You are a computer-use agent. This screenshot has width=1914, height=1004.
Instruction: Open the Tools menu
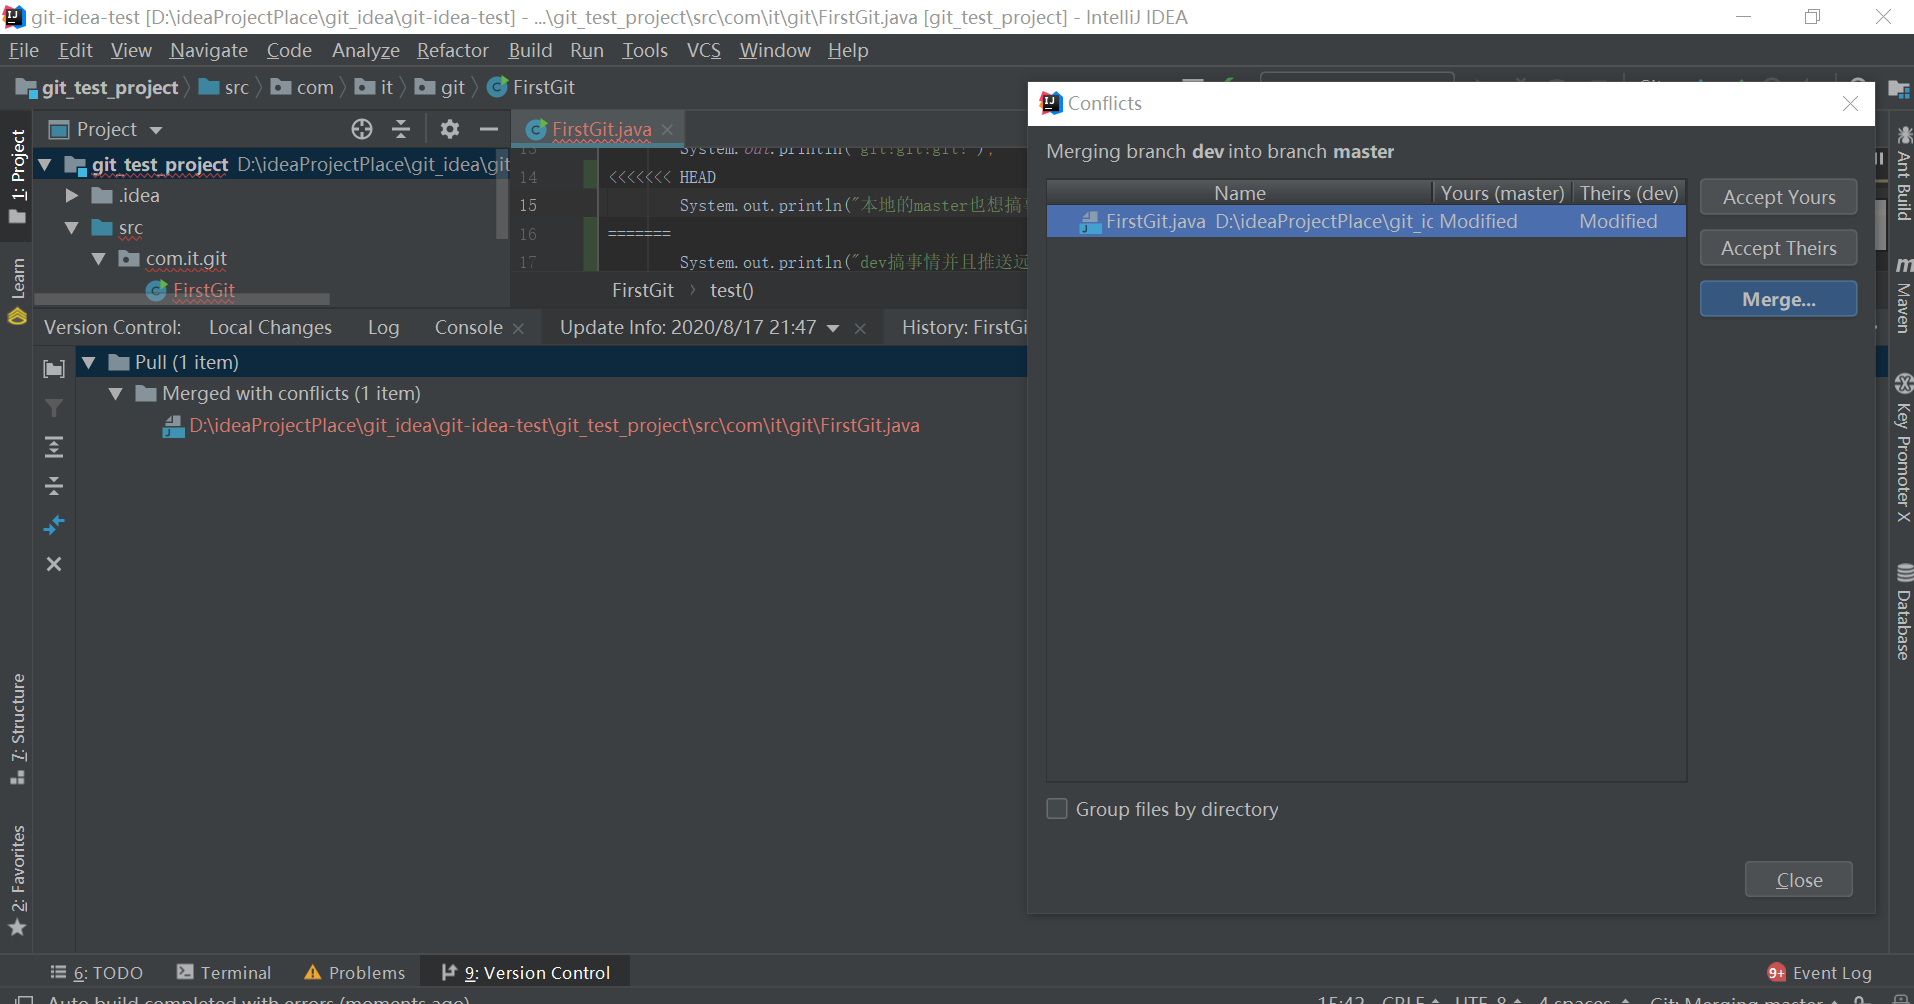645,50
